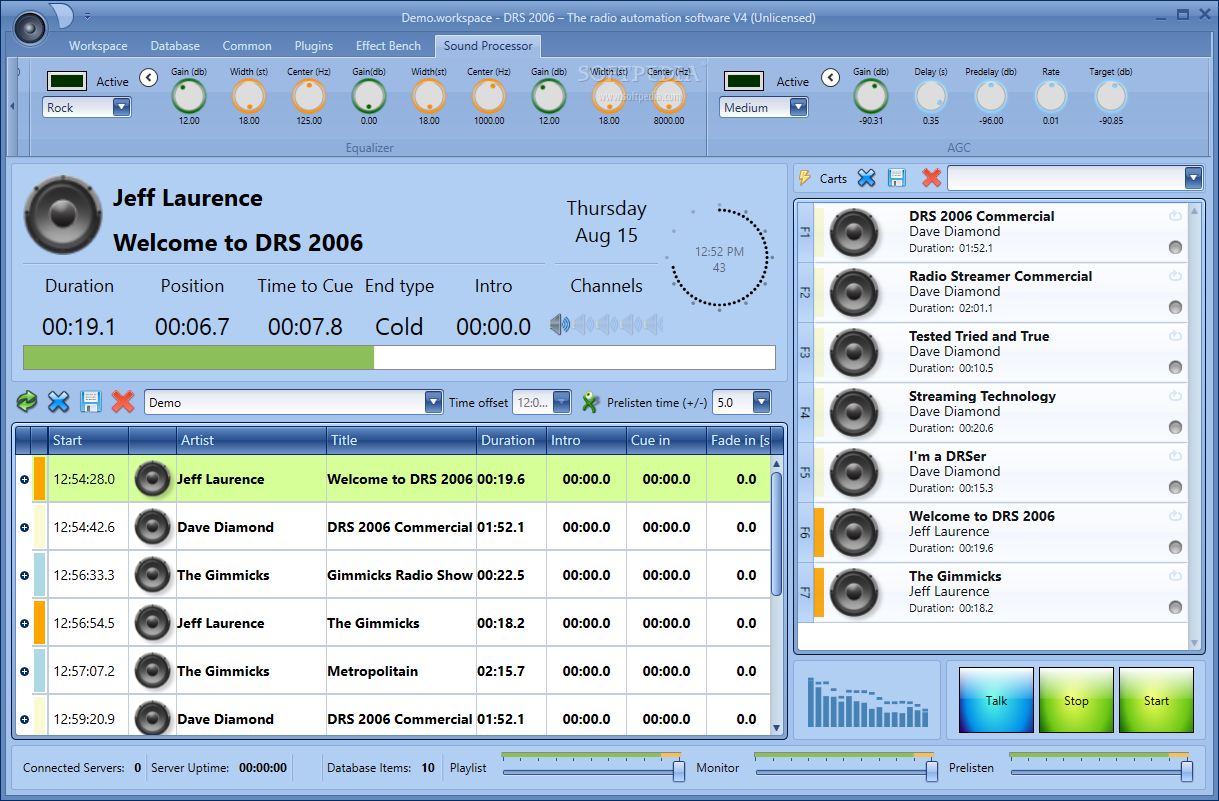Viewport: 1219px width, 801px height.
Task: Save the playlist with floppy disk icon
Action: point(91,402)
